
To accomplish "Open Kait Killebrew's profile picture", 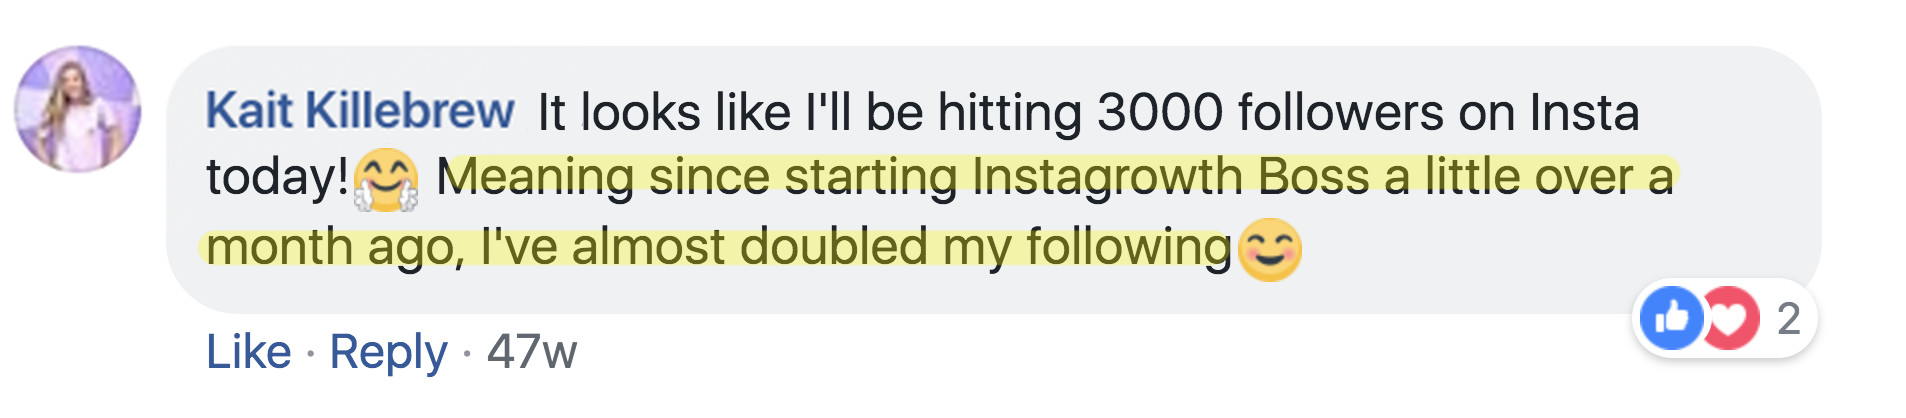I will [77, 109].
